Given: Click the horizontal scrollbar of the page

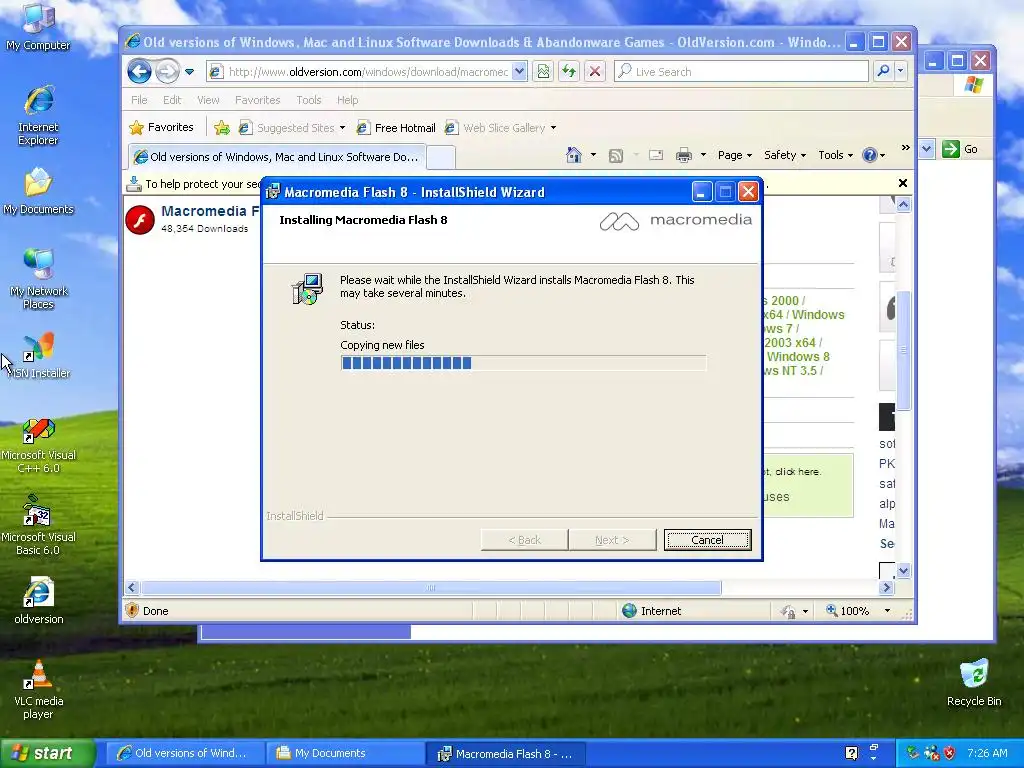Looking at the screenshot, I should [x=431, y=588].
